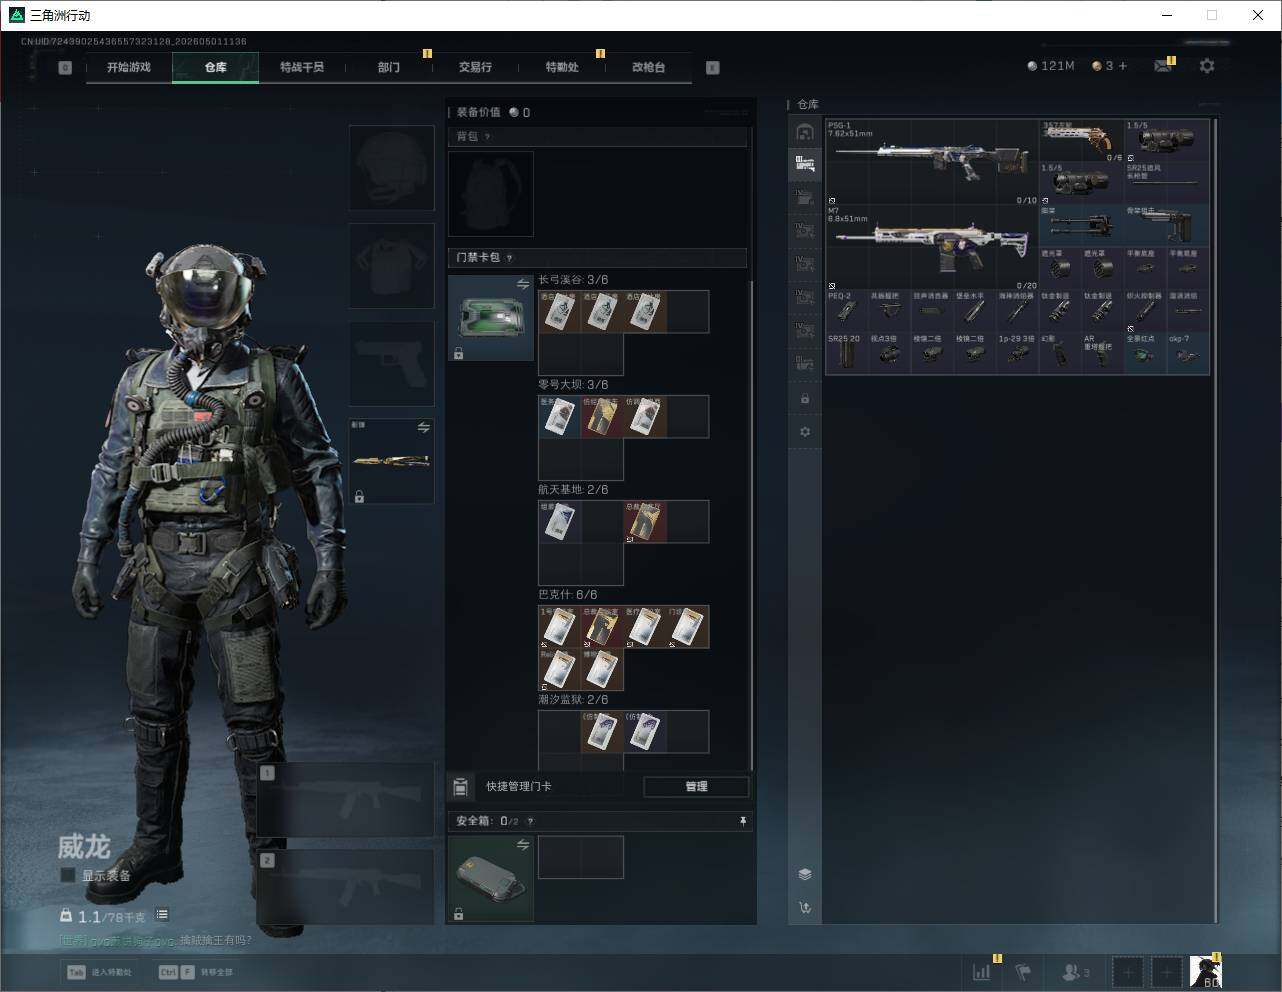1282x992 pixels.
Task: Open the settings gear in top bar
Action: tap(1207, 66)
